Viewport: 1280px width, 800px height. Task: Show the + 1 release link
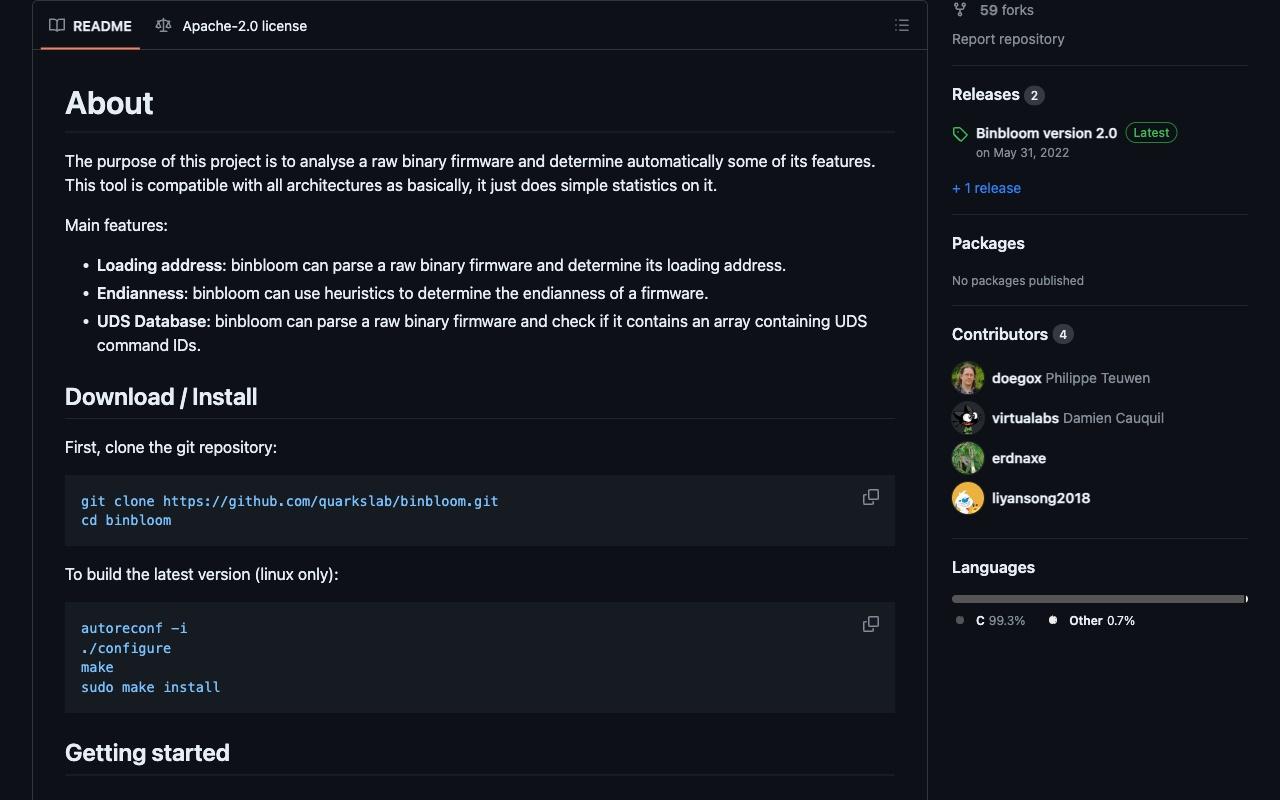tap(986, 188)
